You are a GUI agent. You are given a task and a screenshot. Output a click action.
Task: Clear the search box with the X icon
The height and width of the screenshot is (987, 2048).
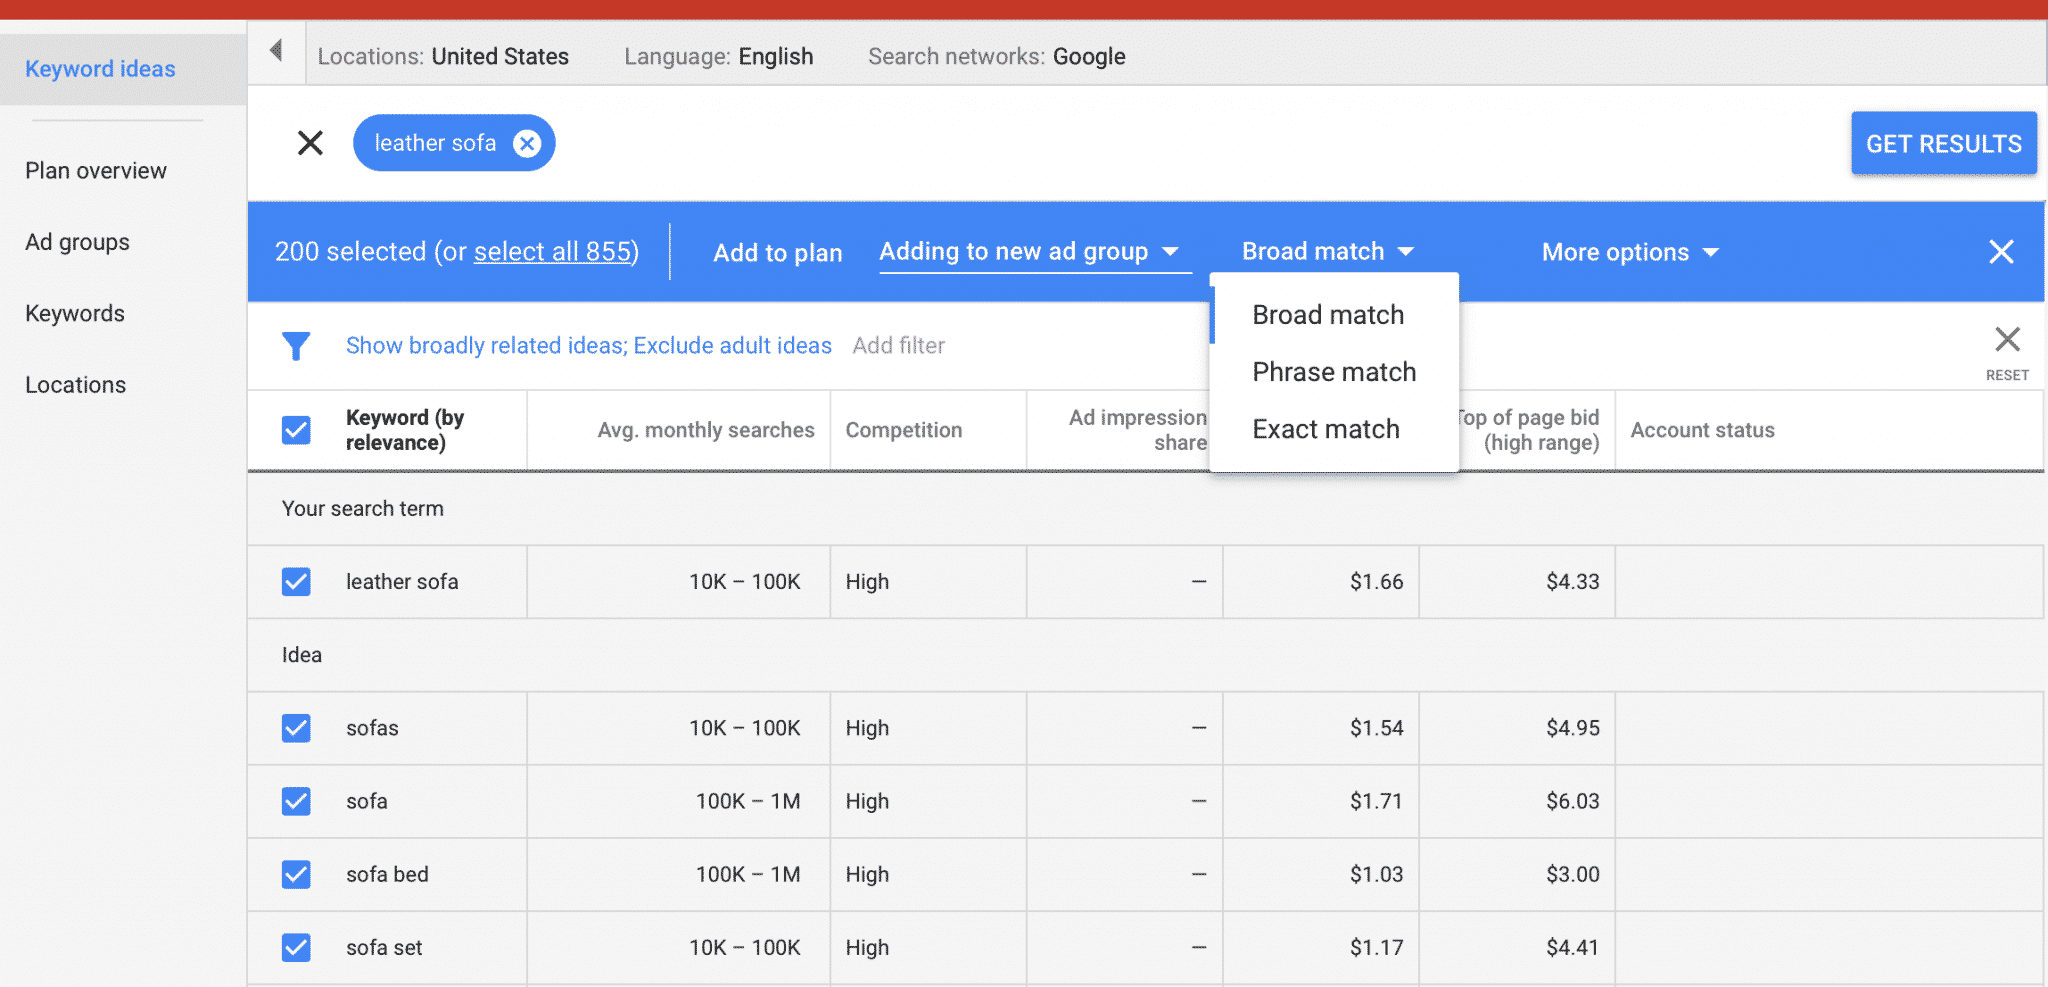tap(310, 143)
